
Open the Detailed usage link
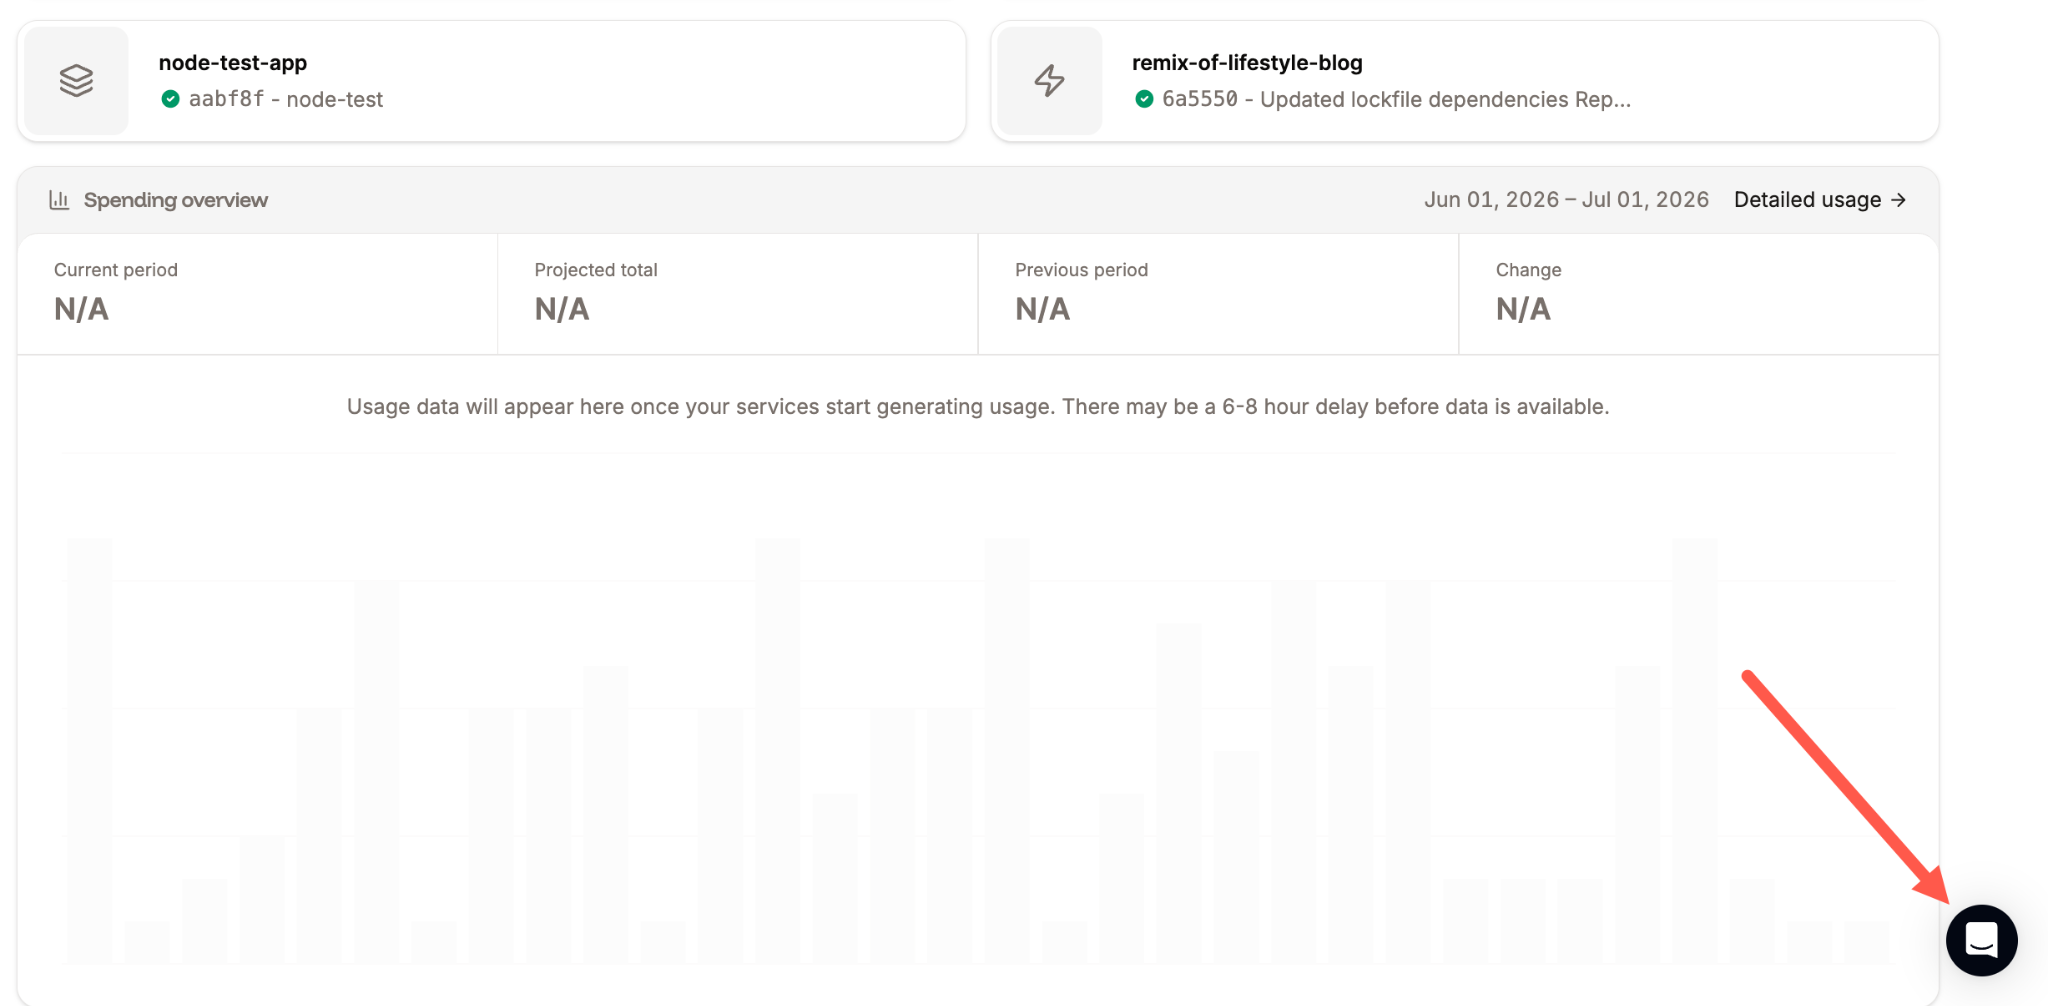pos(1820,200)
